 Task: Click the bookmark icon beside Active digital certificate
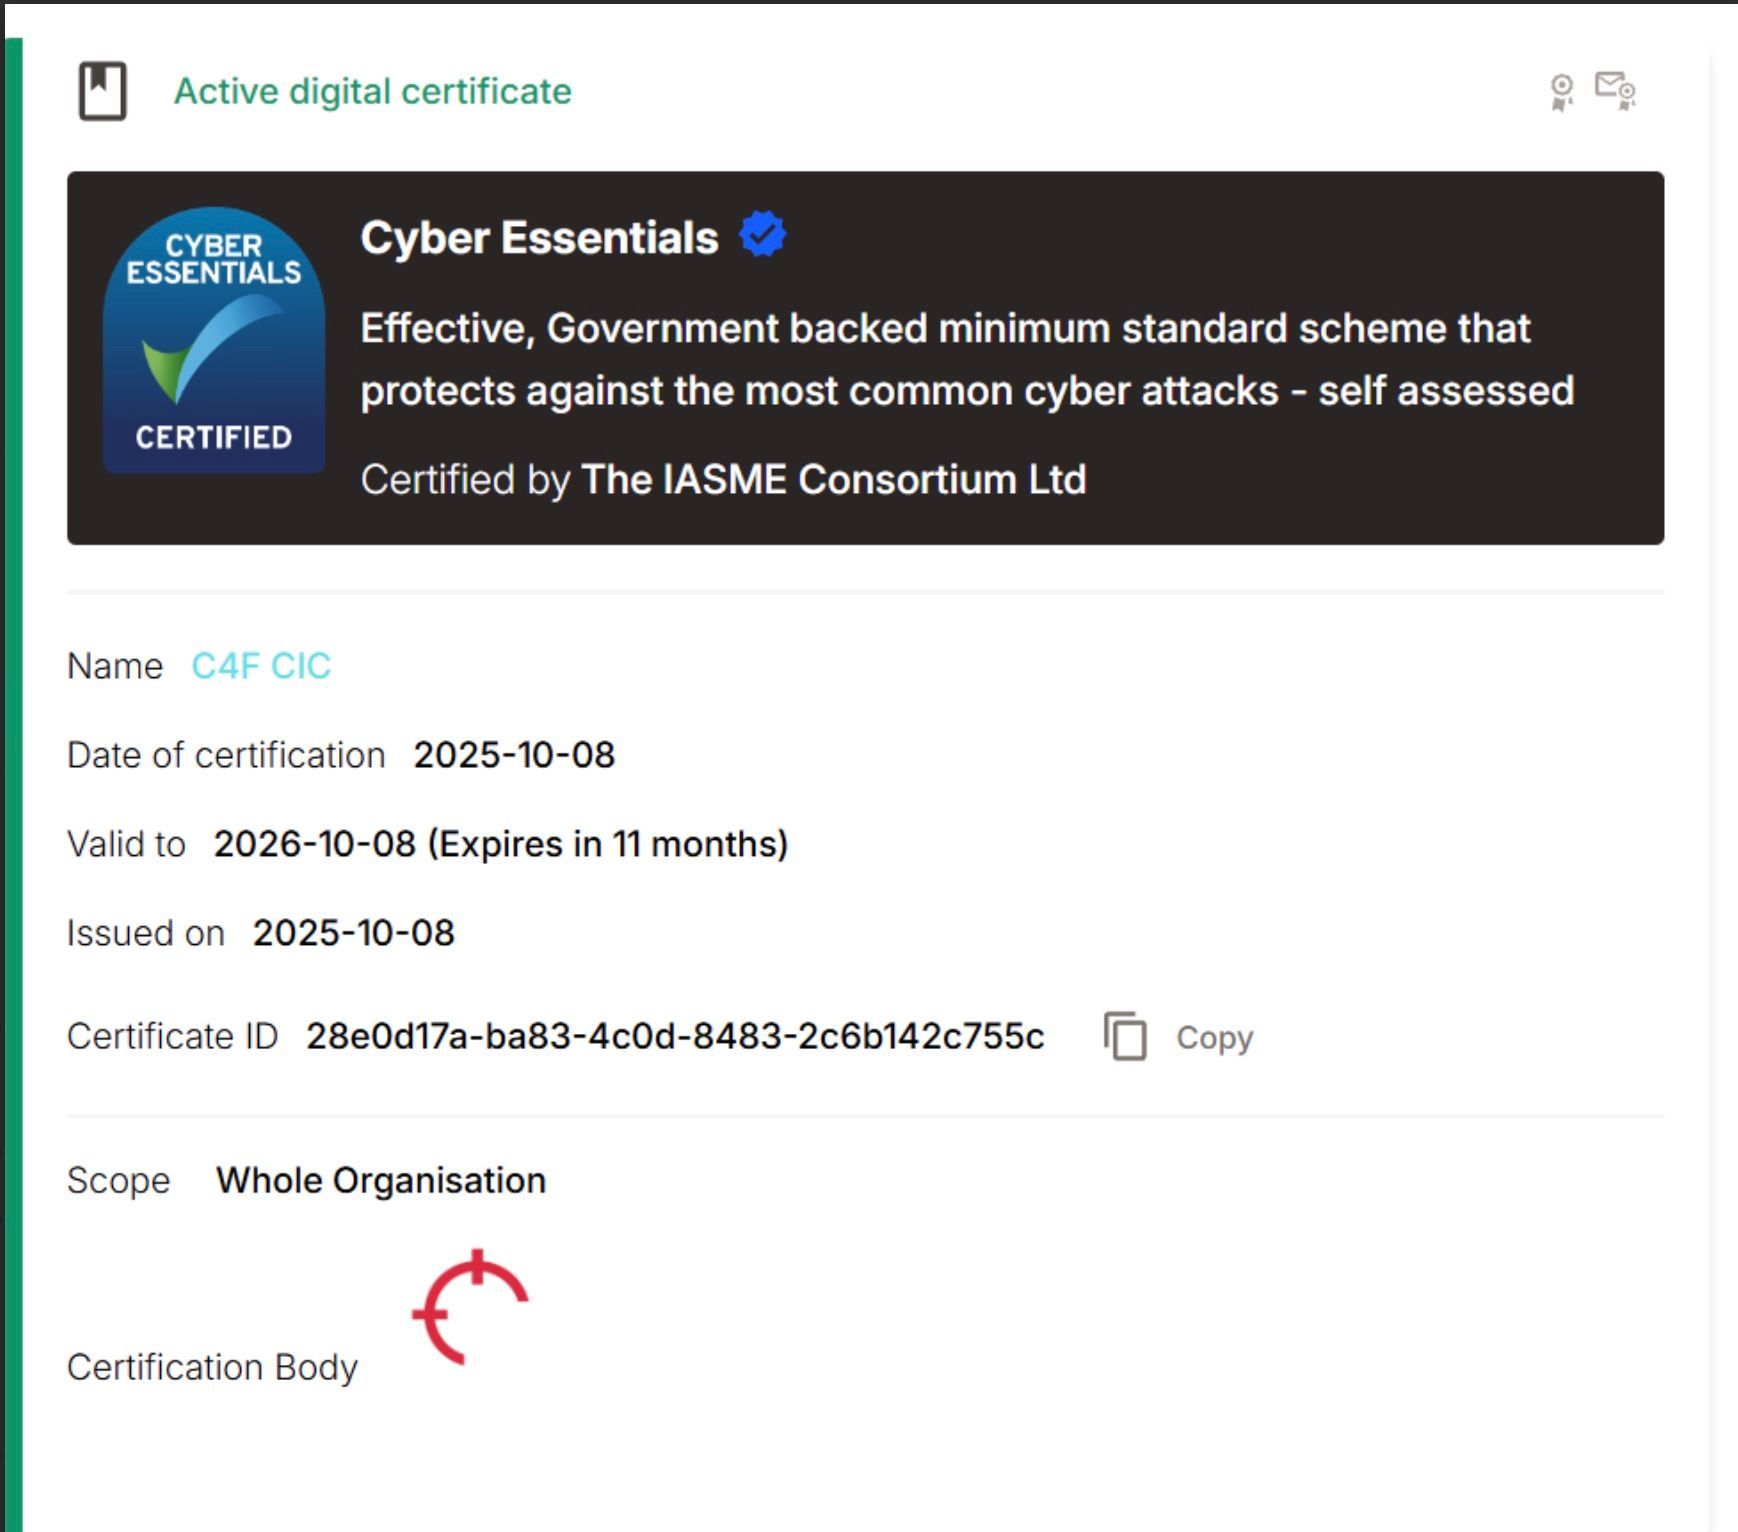[102, 91]
